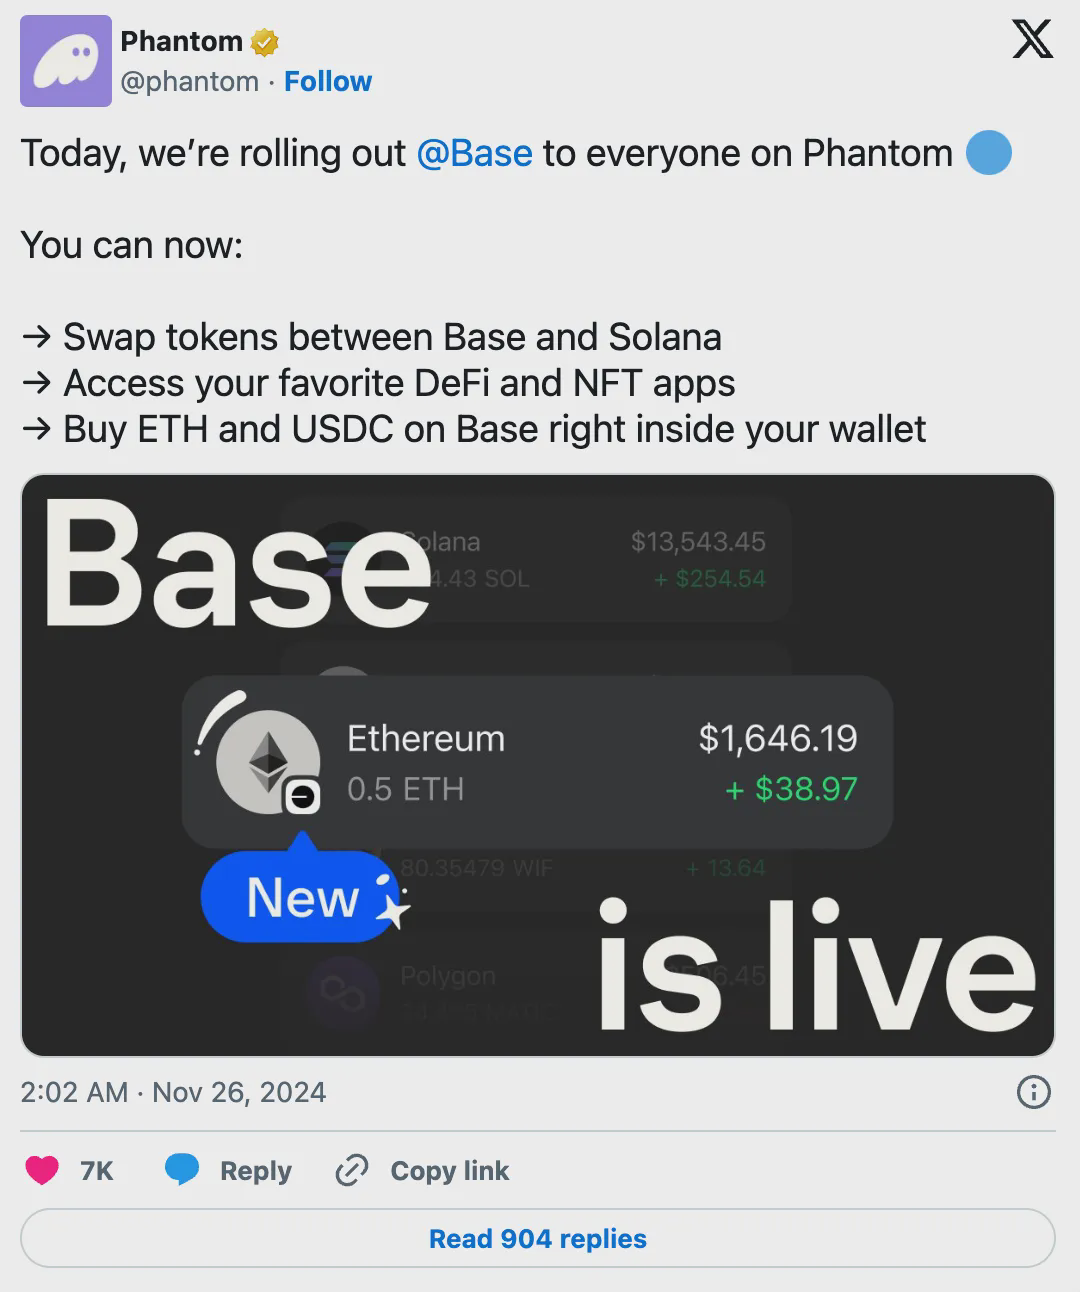Click the Phantom display name
Viewport: 1080px width, 1292px height.
coord(181,41)
